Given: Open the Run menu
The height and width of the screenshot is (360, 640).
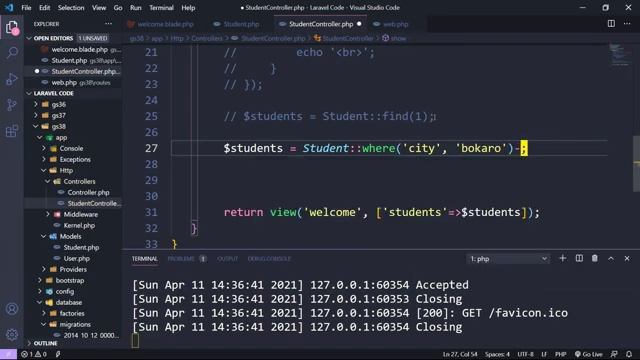Looking at the screenshot, I should coord(136,7).
